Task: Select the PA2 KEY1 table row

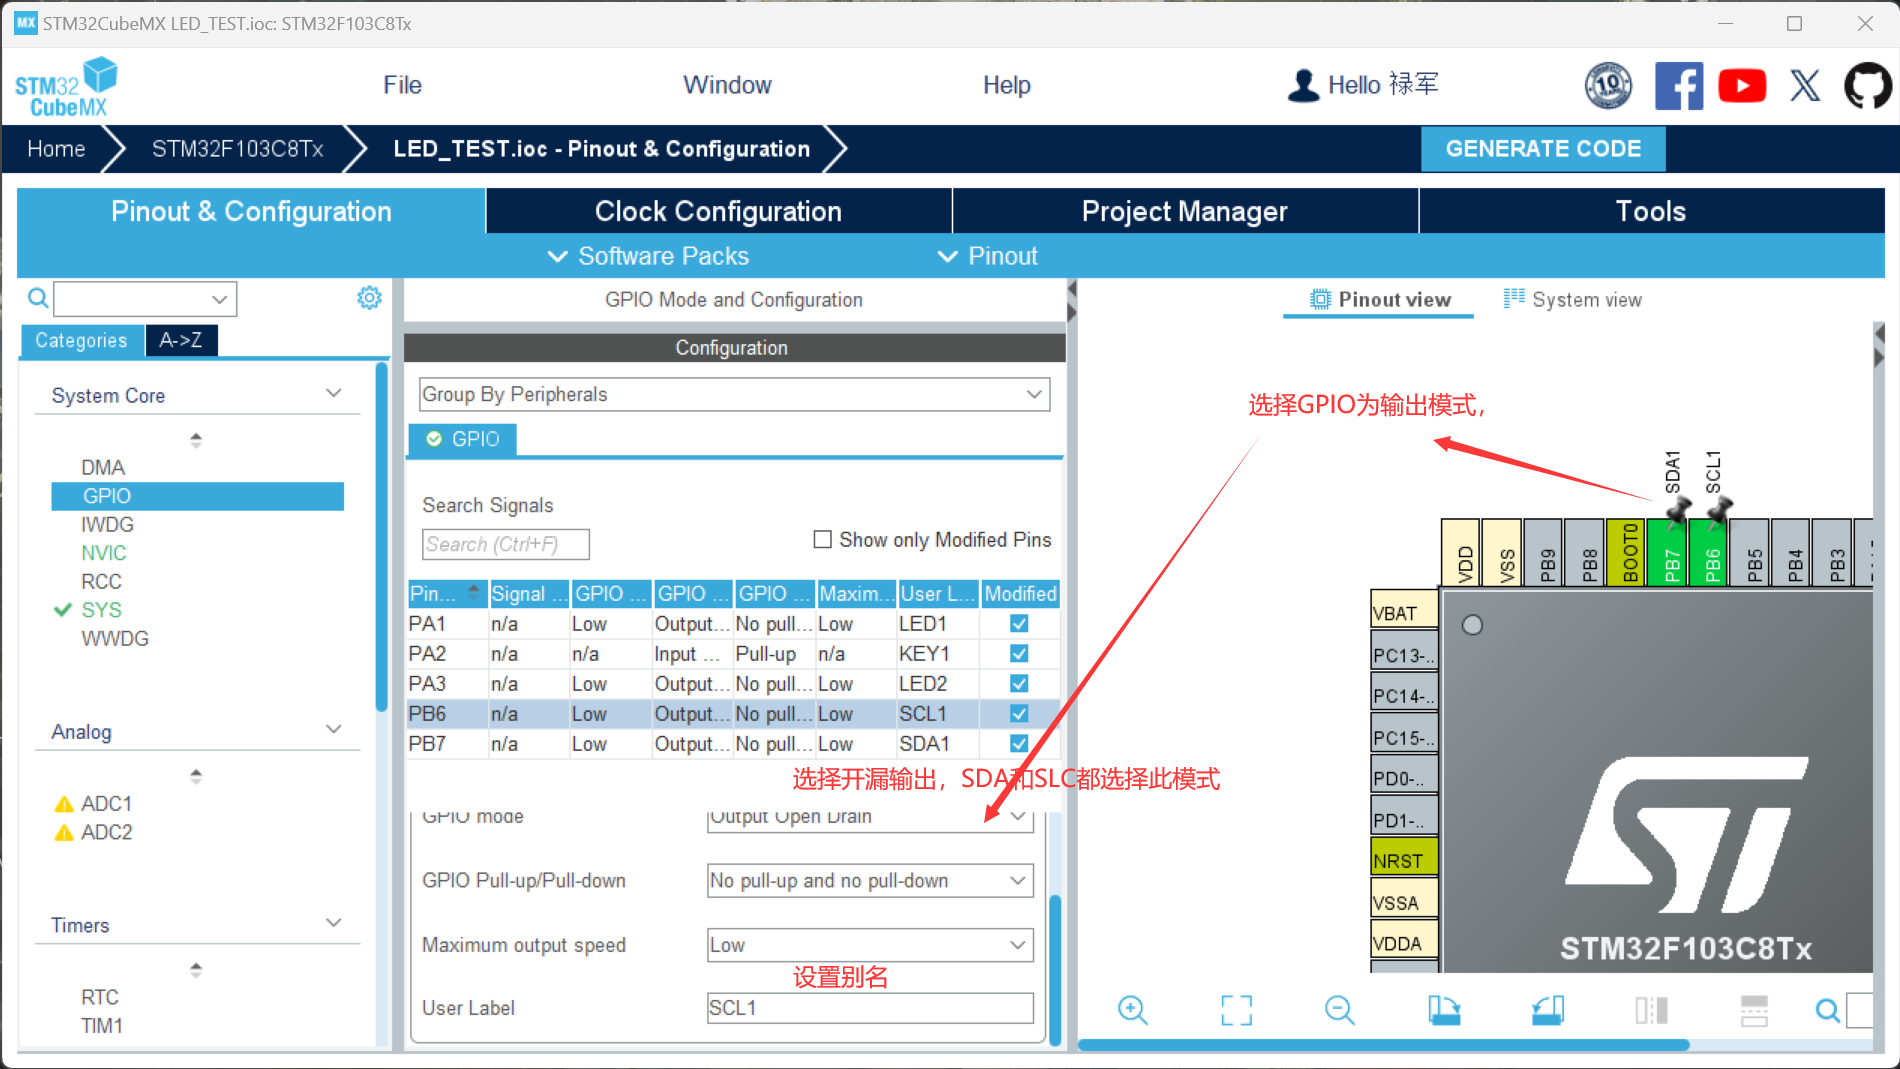Action: pyautogui.click(x=733, y=653)
